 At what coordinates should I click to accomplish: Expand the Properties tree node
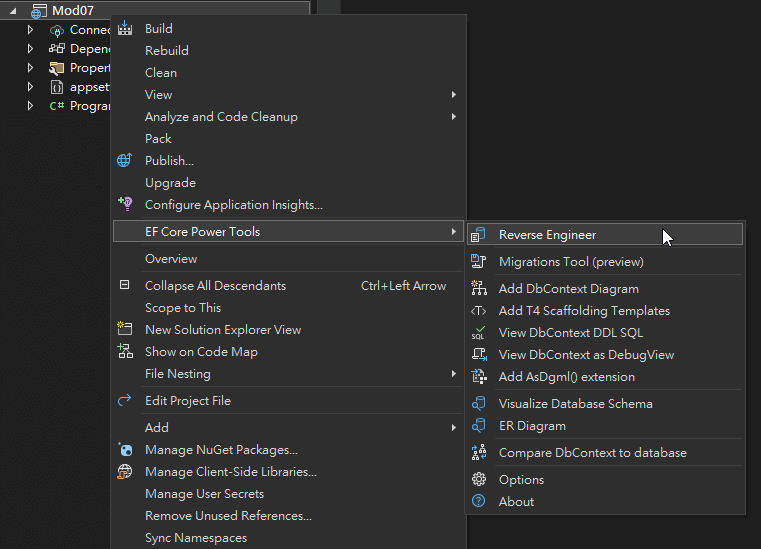tap(31, 68)
